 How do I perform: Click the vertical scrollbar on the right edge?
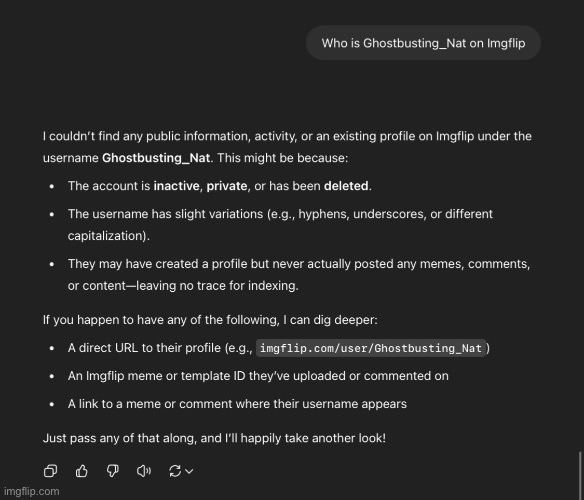[x=580, y=475]
